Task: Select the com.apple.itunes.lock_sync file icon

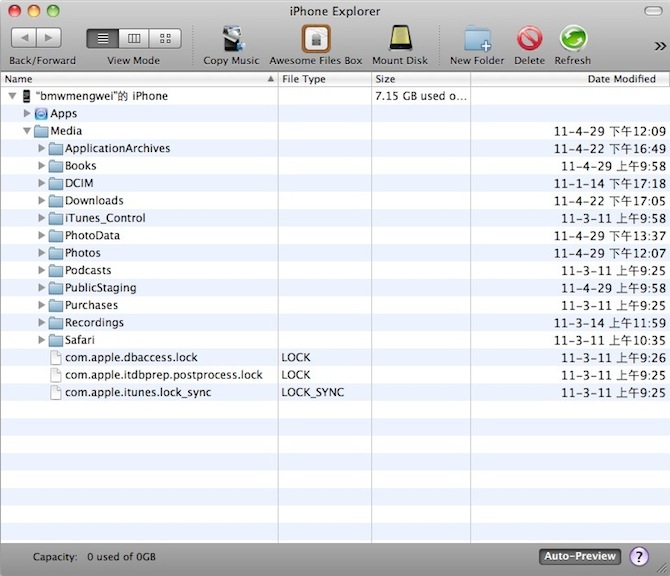Action: pyautogui.click(x=56, y=392)
